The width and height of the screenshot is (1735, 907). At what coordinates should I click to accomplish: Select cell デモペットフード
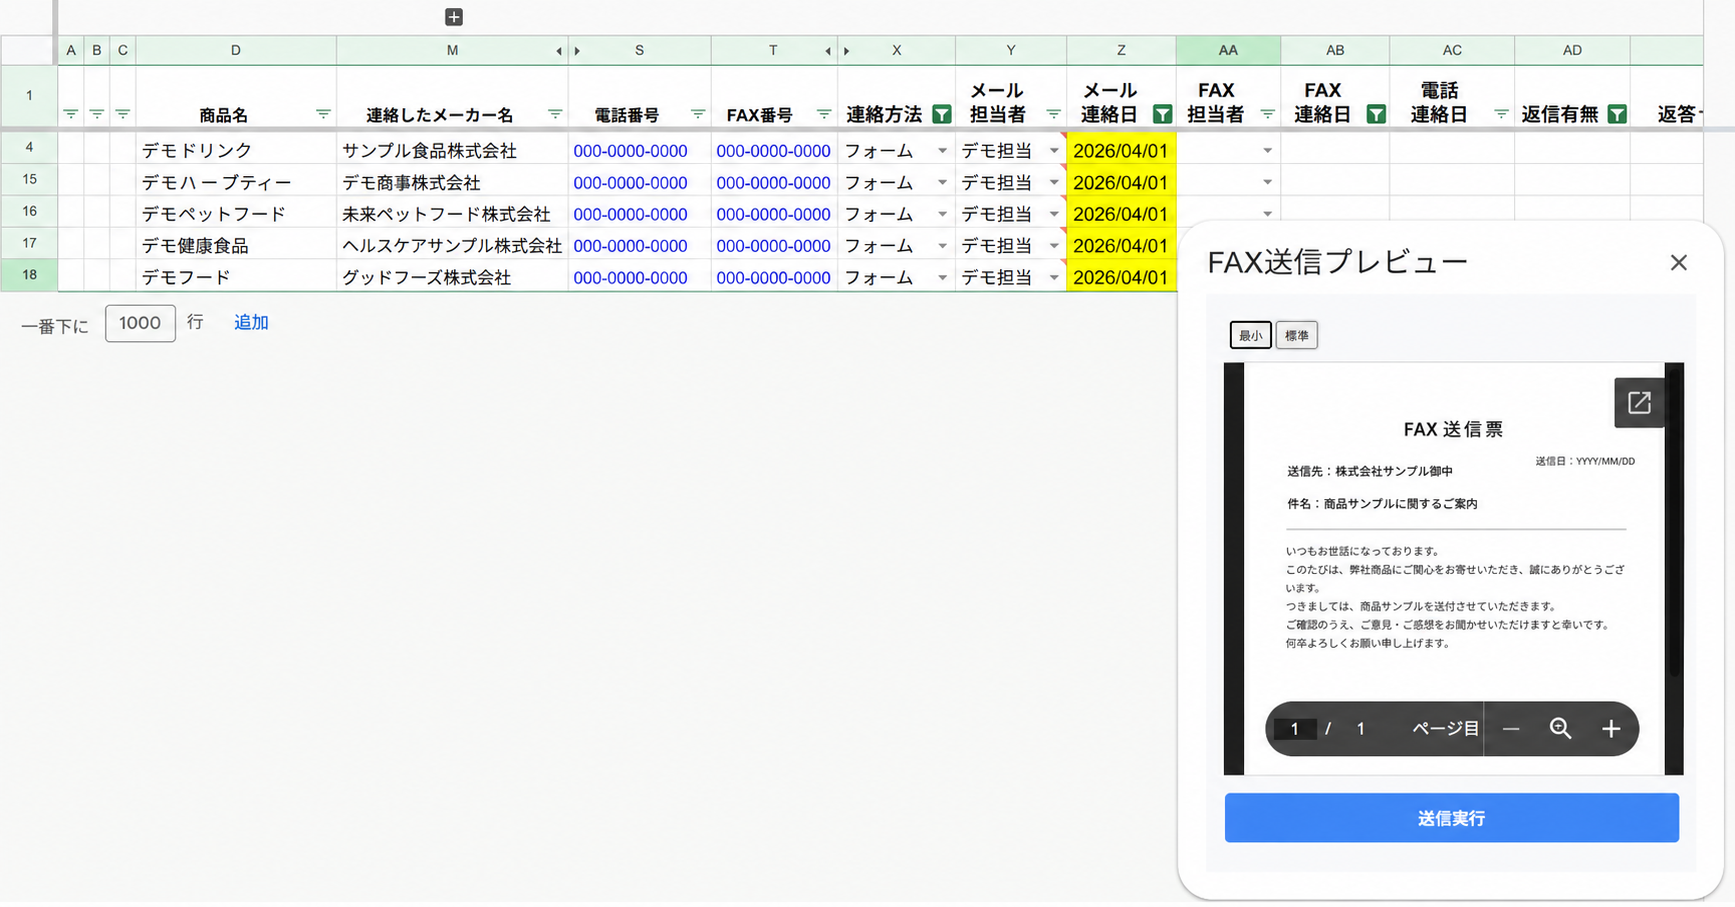pos(236,214)
